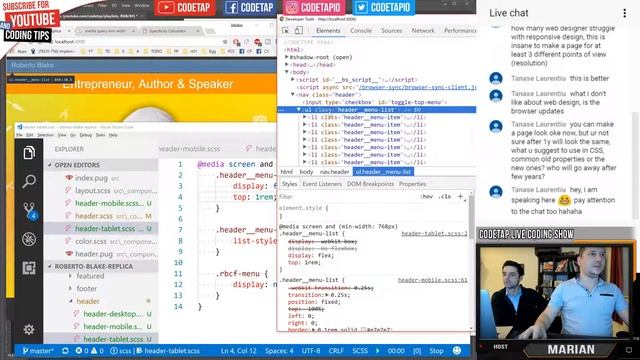This screenshot has width=640, height=360.
Task: Click the master branch indicator in status bar
Action: pyautogui.click(x=38, y=351)
